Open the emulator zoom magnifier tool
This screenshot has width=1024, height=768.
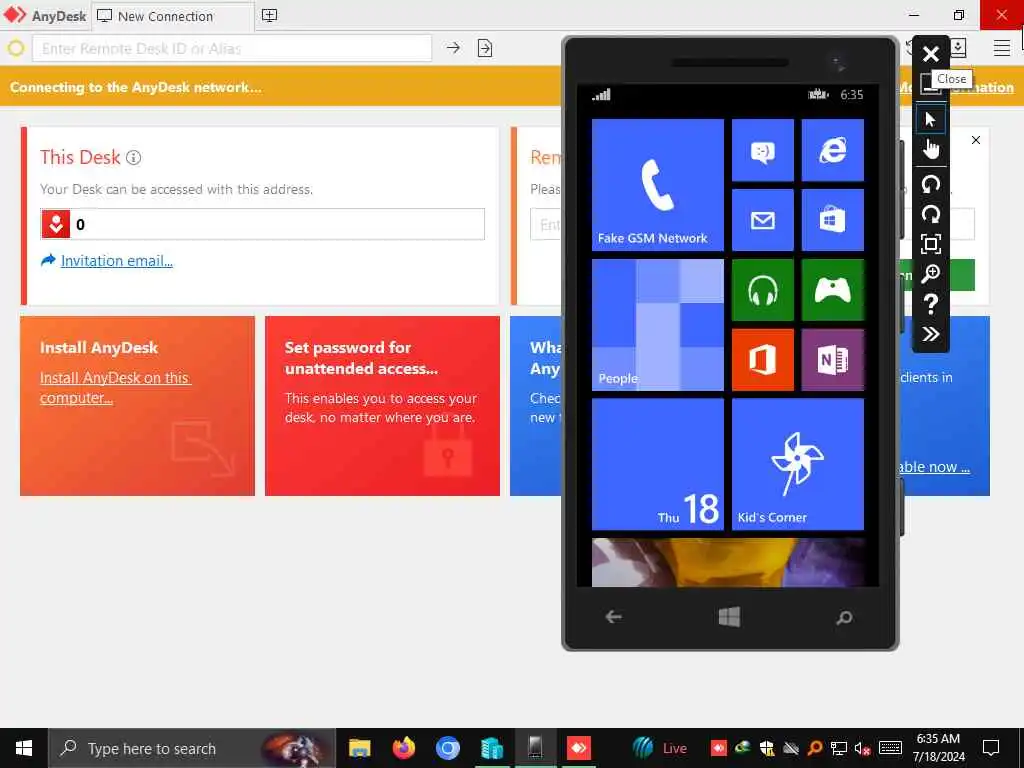[931, 274]
